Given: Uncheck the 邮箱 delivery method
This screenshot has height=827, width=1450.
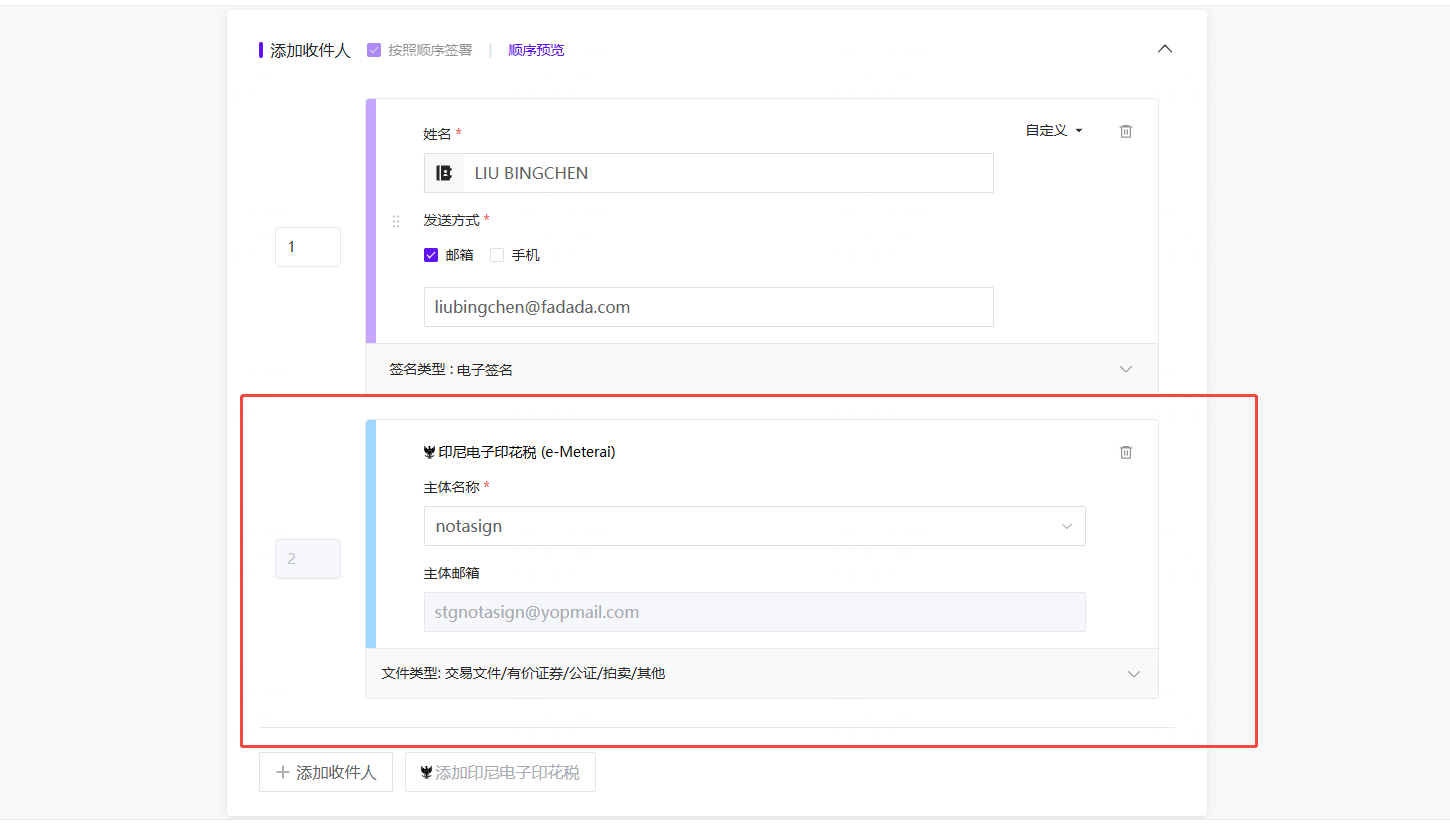Looking at the screenshot, I should [431, 255].
